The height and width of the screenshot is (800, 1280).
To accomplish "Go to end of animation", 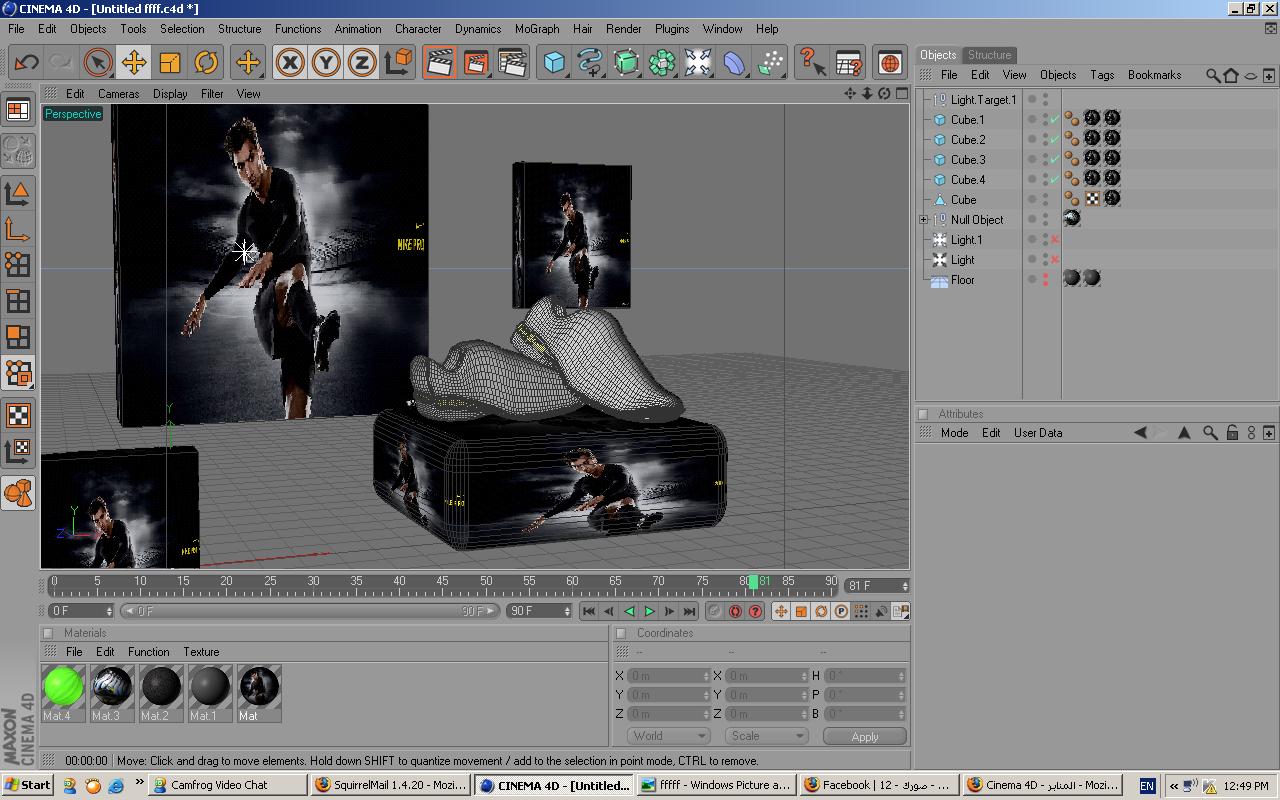I will click(x=689, y=611).
